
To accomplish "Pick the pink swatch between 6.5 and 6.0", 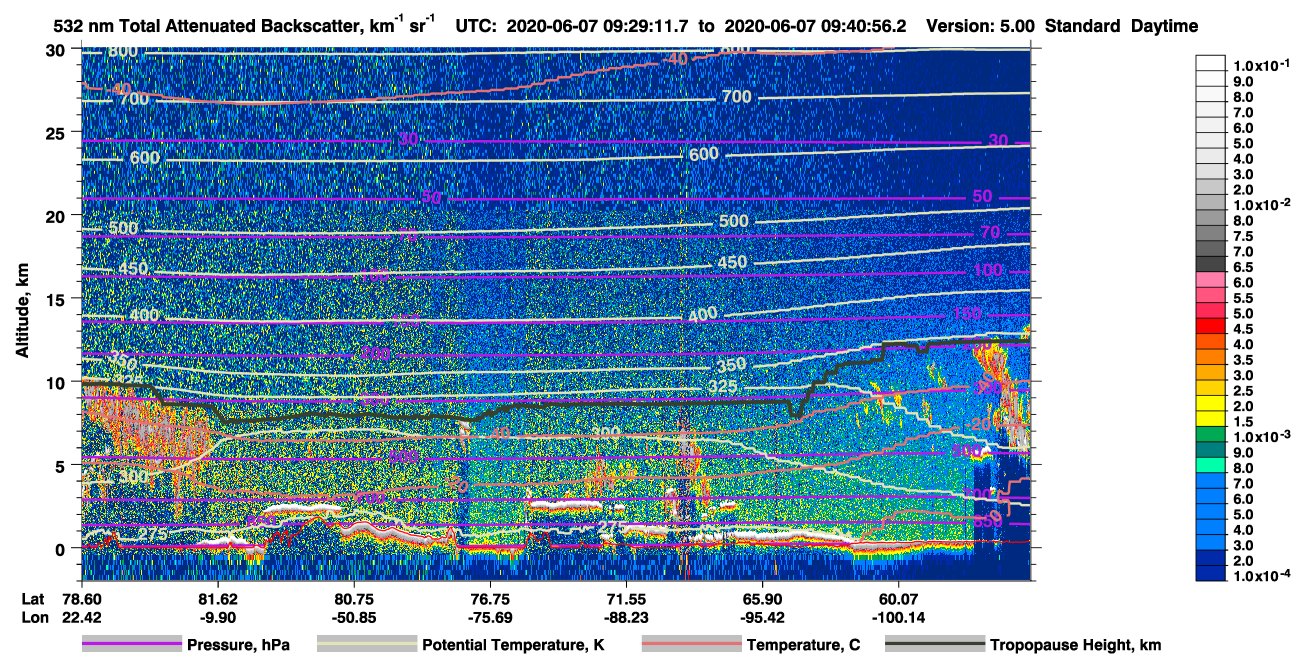I will (1211, 277).
